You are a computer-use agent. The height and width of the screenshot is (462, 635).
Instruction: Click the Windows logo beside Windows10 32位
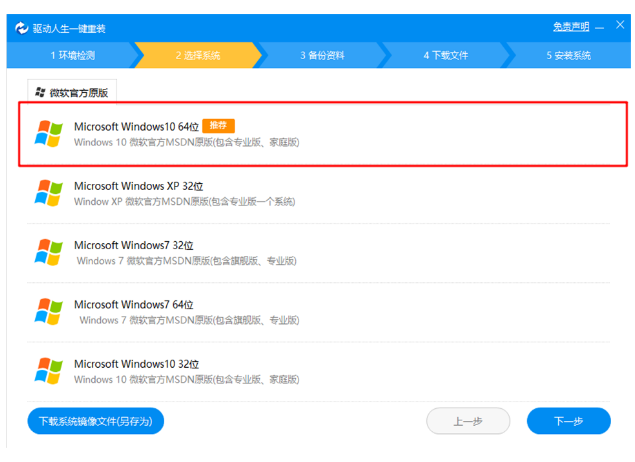(x=48, y=370)
